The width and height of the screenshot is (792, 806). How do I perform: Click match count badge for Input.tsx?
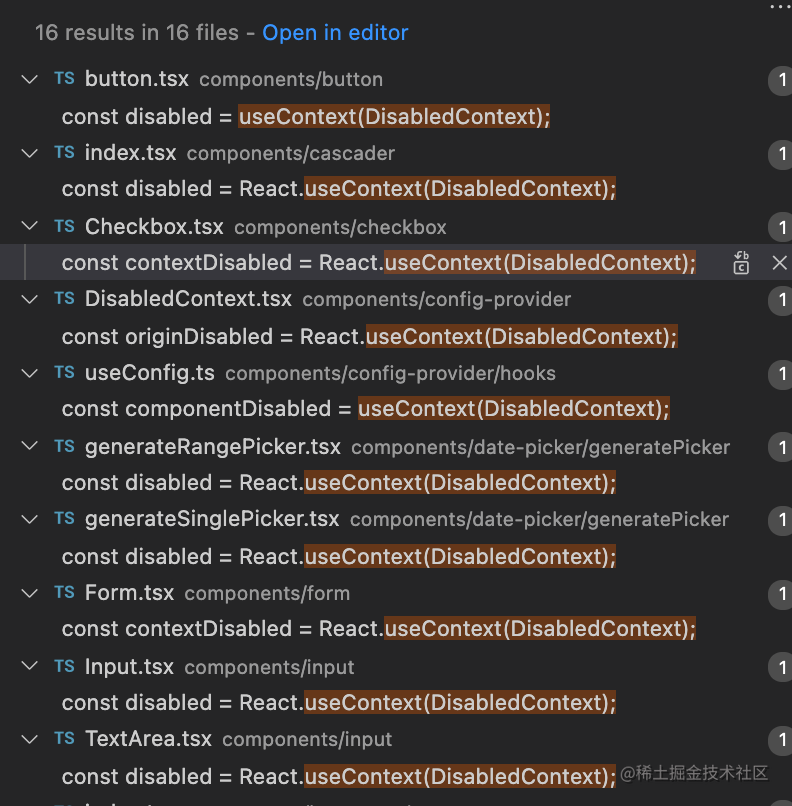click(780, 667)
